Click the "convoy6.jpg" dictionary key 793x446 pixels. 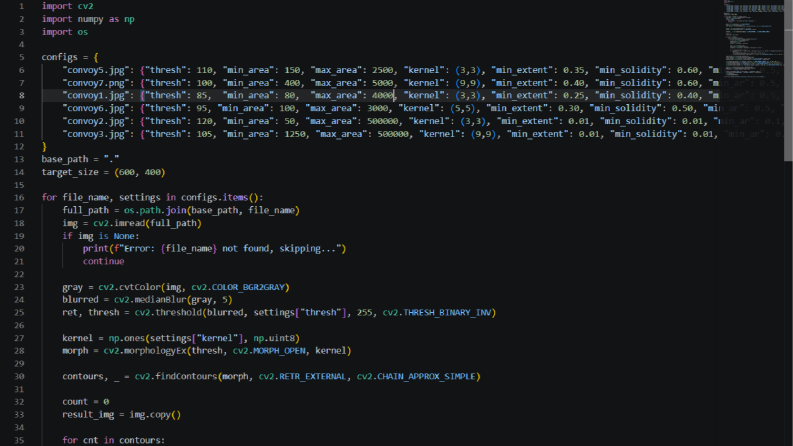pyautogui.click(x=98, y=108)
